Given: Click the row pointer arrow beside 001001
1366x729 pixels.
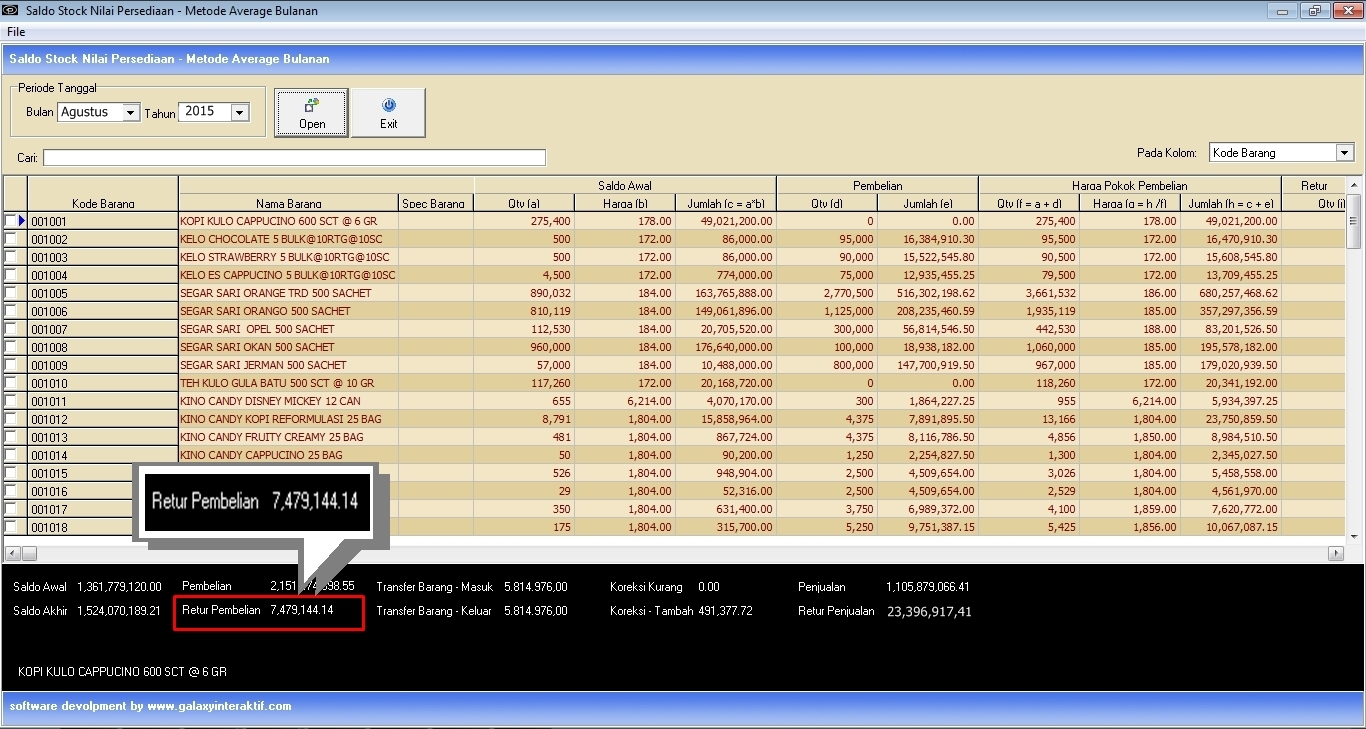Looking at the screenshot, I should [21, 221].
